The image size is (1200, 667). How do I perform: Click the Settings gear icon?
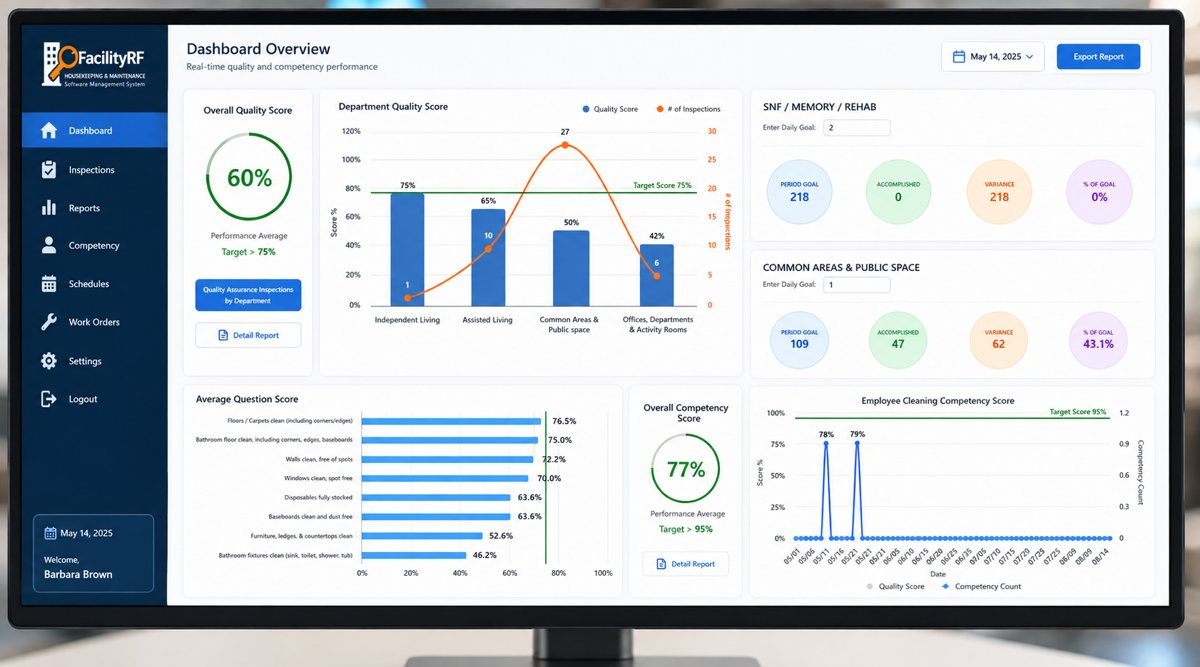pos(48,361)
